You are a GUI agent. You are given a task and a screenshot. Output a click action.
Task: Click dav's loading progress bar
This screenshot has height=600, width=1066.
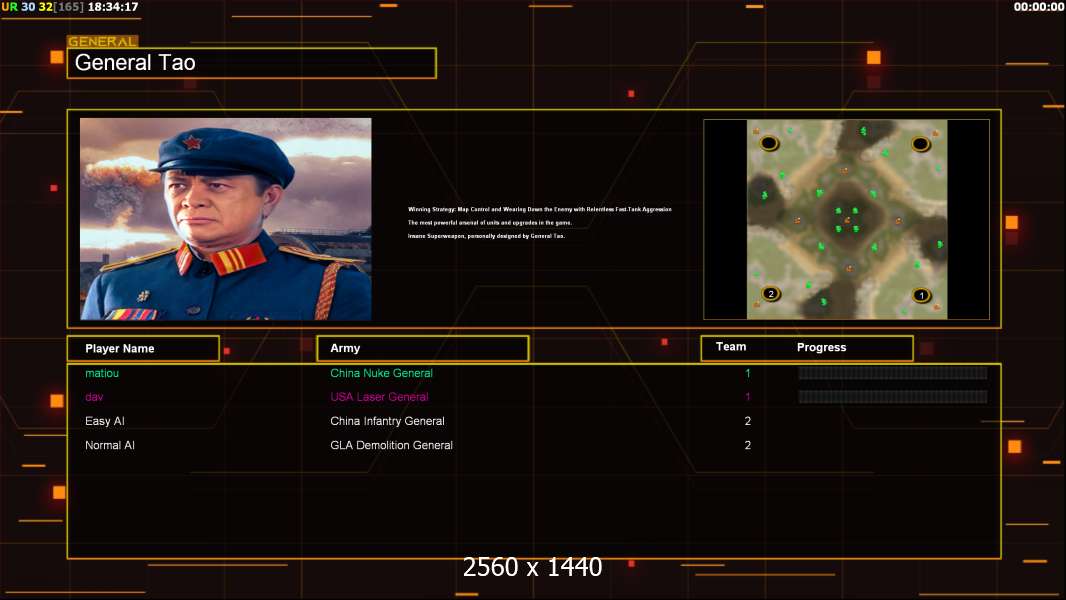pos(893,397)
